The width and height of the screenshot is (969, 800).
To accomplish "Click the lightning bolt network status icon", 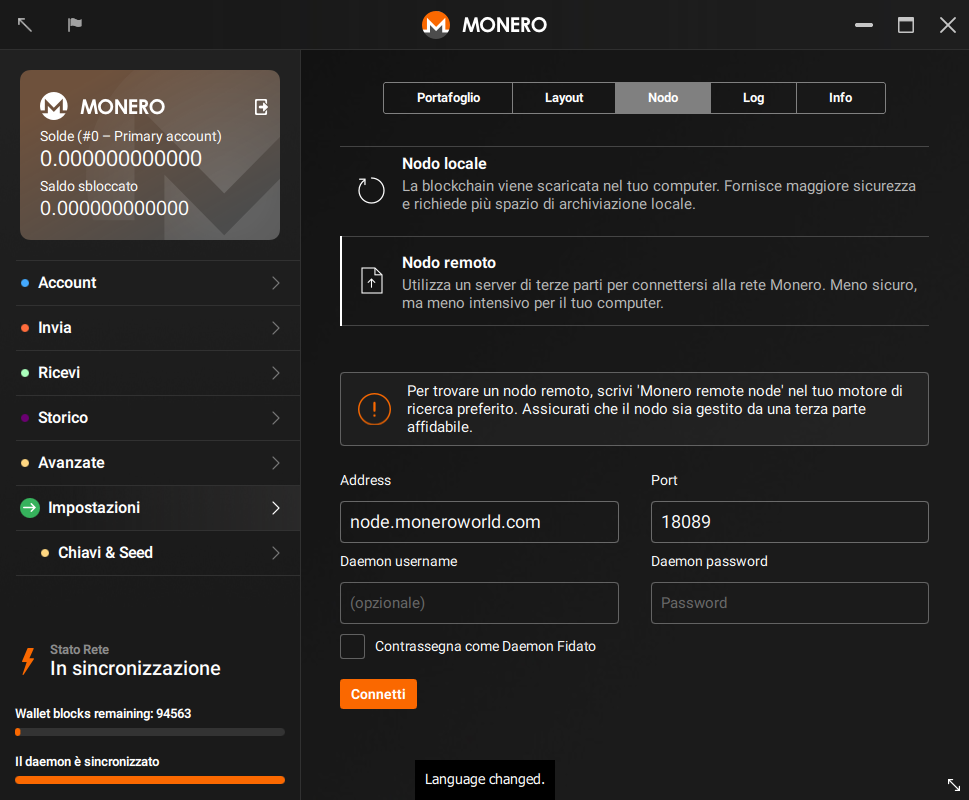I will [28, 660].
